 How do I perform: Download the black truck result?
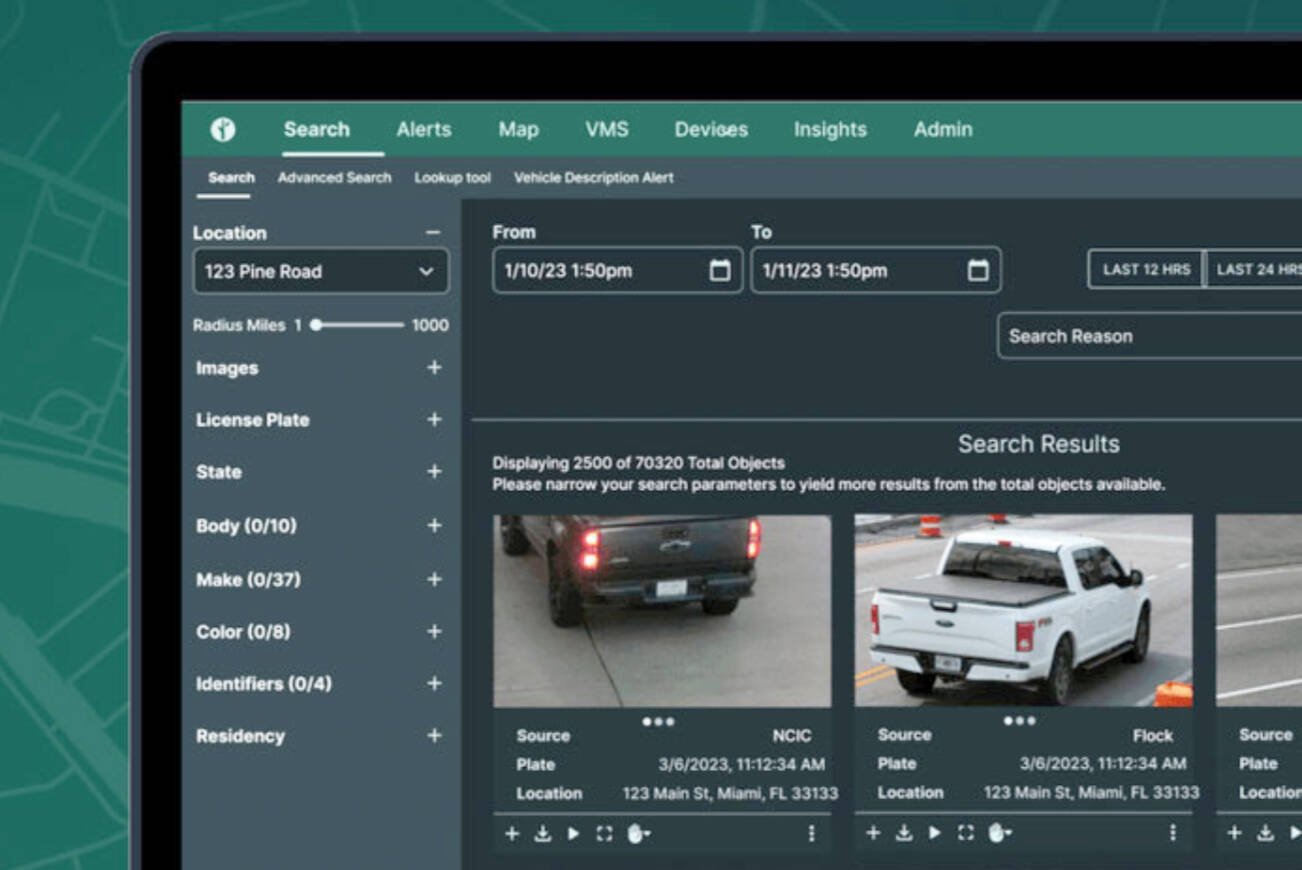click(542, 833)
